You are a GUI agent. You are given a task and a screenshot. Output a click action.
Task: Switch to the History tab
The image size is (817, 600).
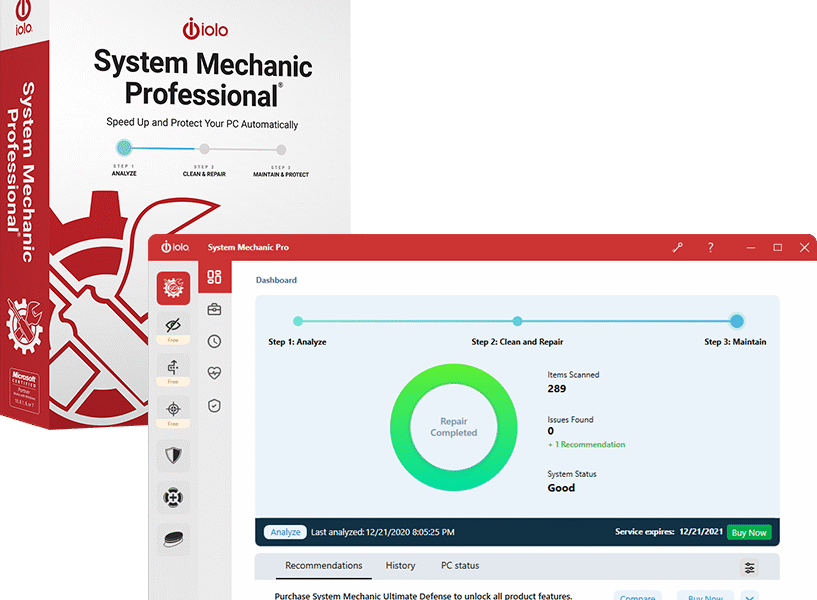tap(400, 566)
